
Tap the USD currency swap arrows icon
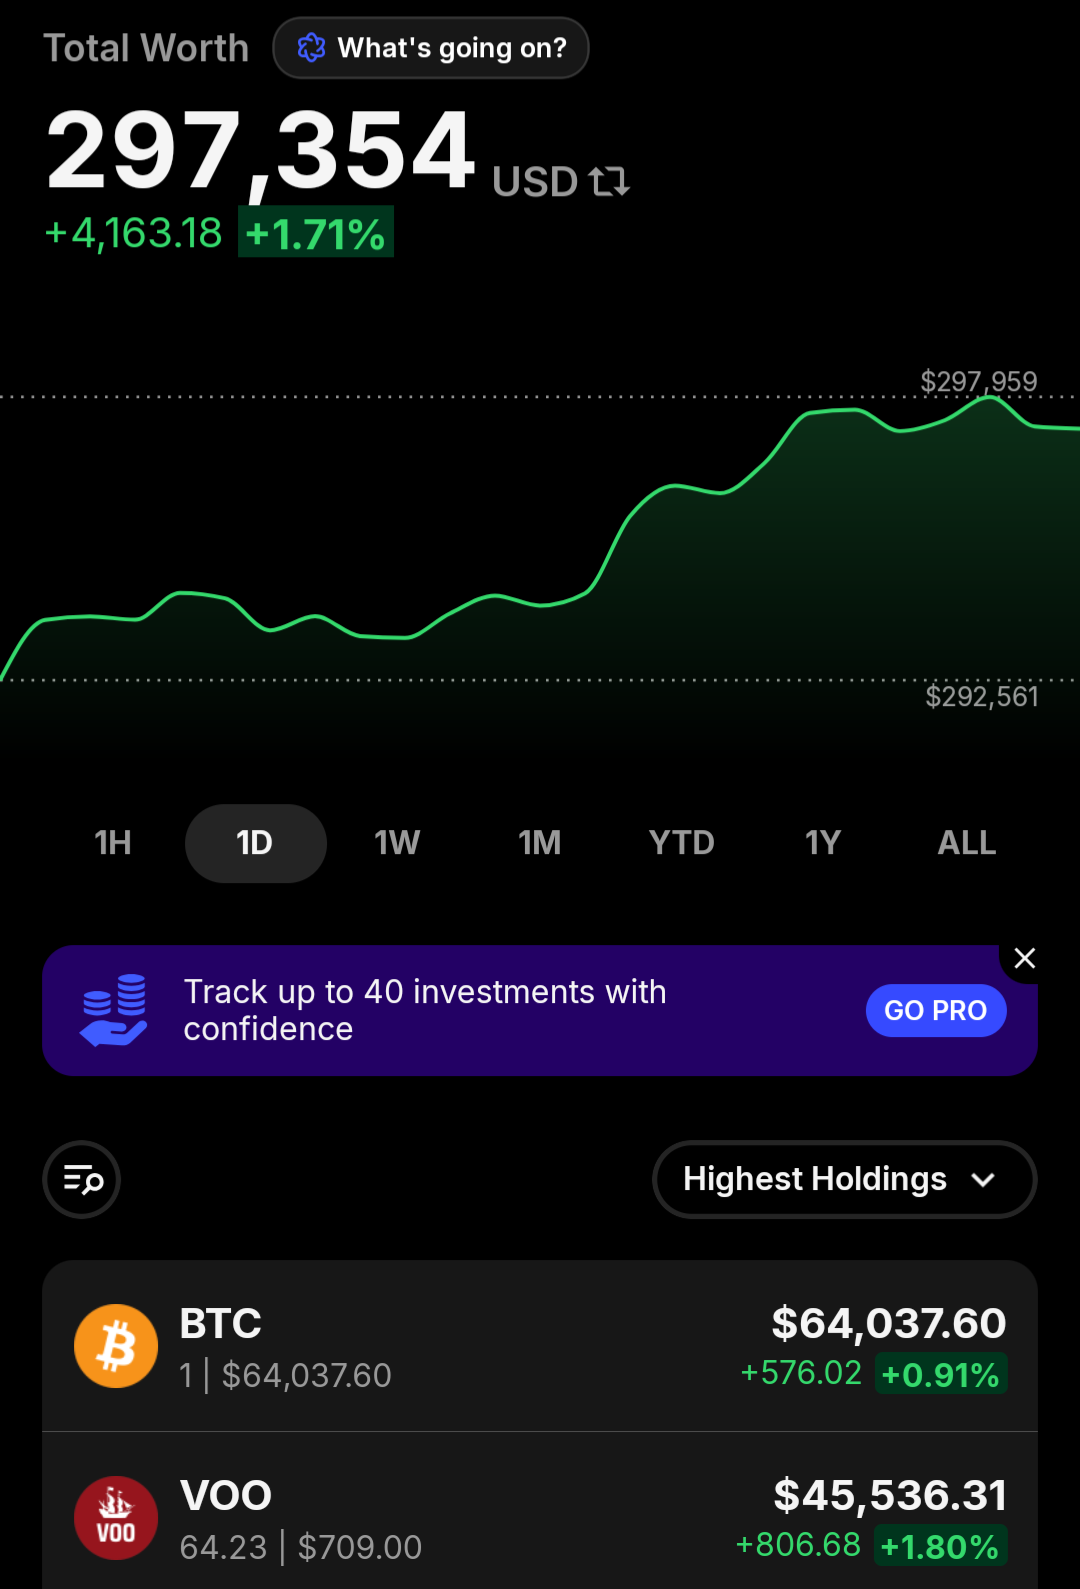[609, 181]
